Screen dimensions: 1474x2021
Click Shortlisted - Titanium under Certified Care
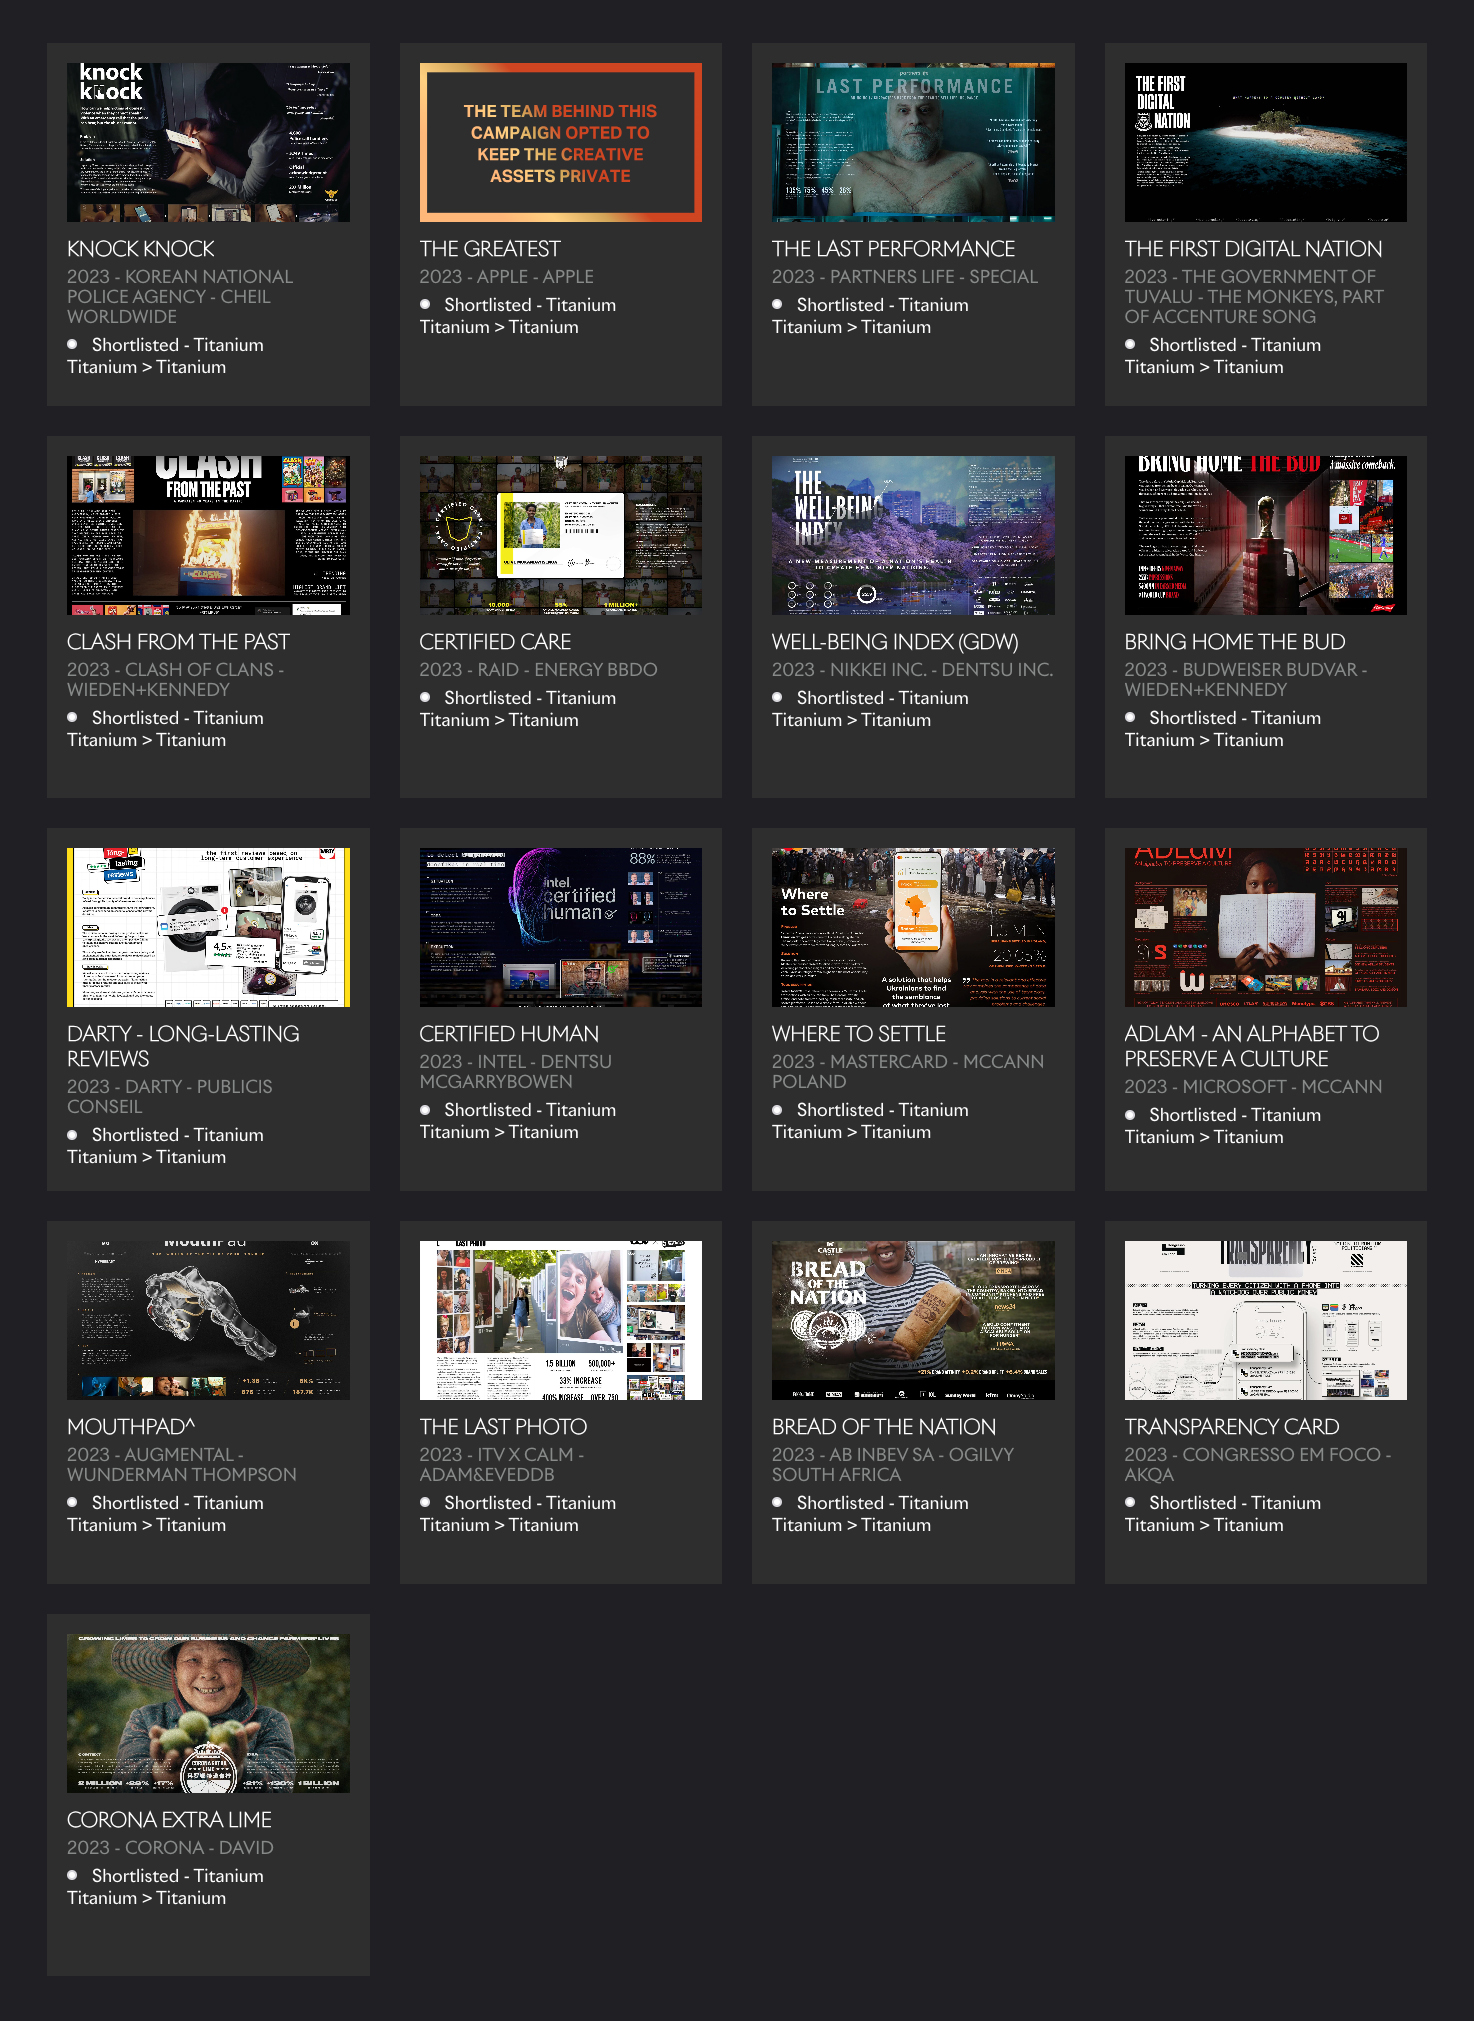(530, 698)
